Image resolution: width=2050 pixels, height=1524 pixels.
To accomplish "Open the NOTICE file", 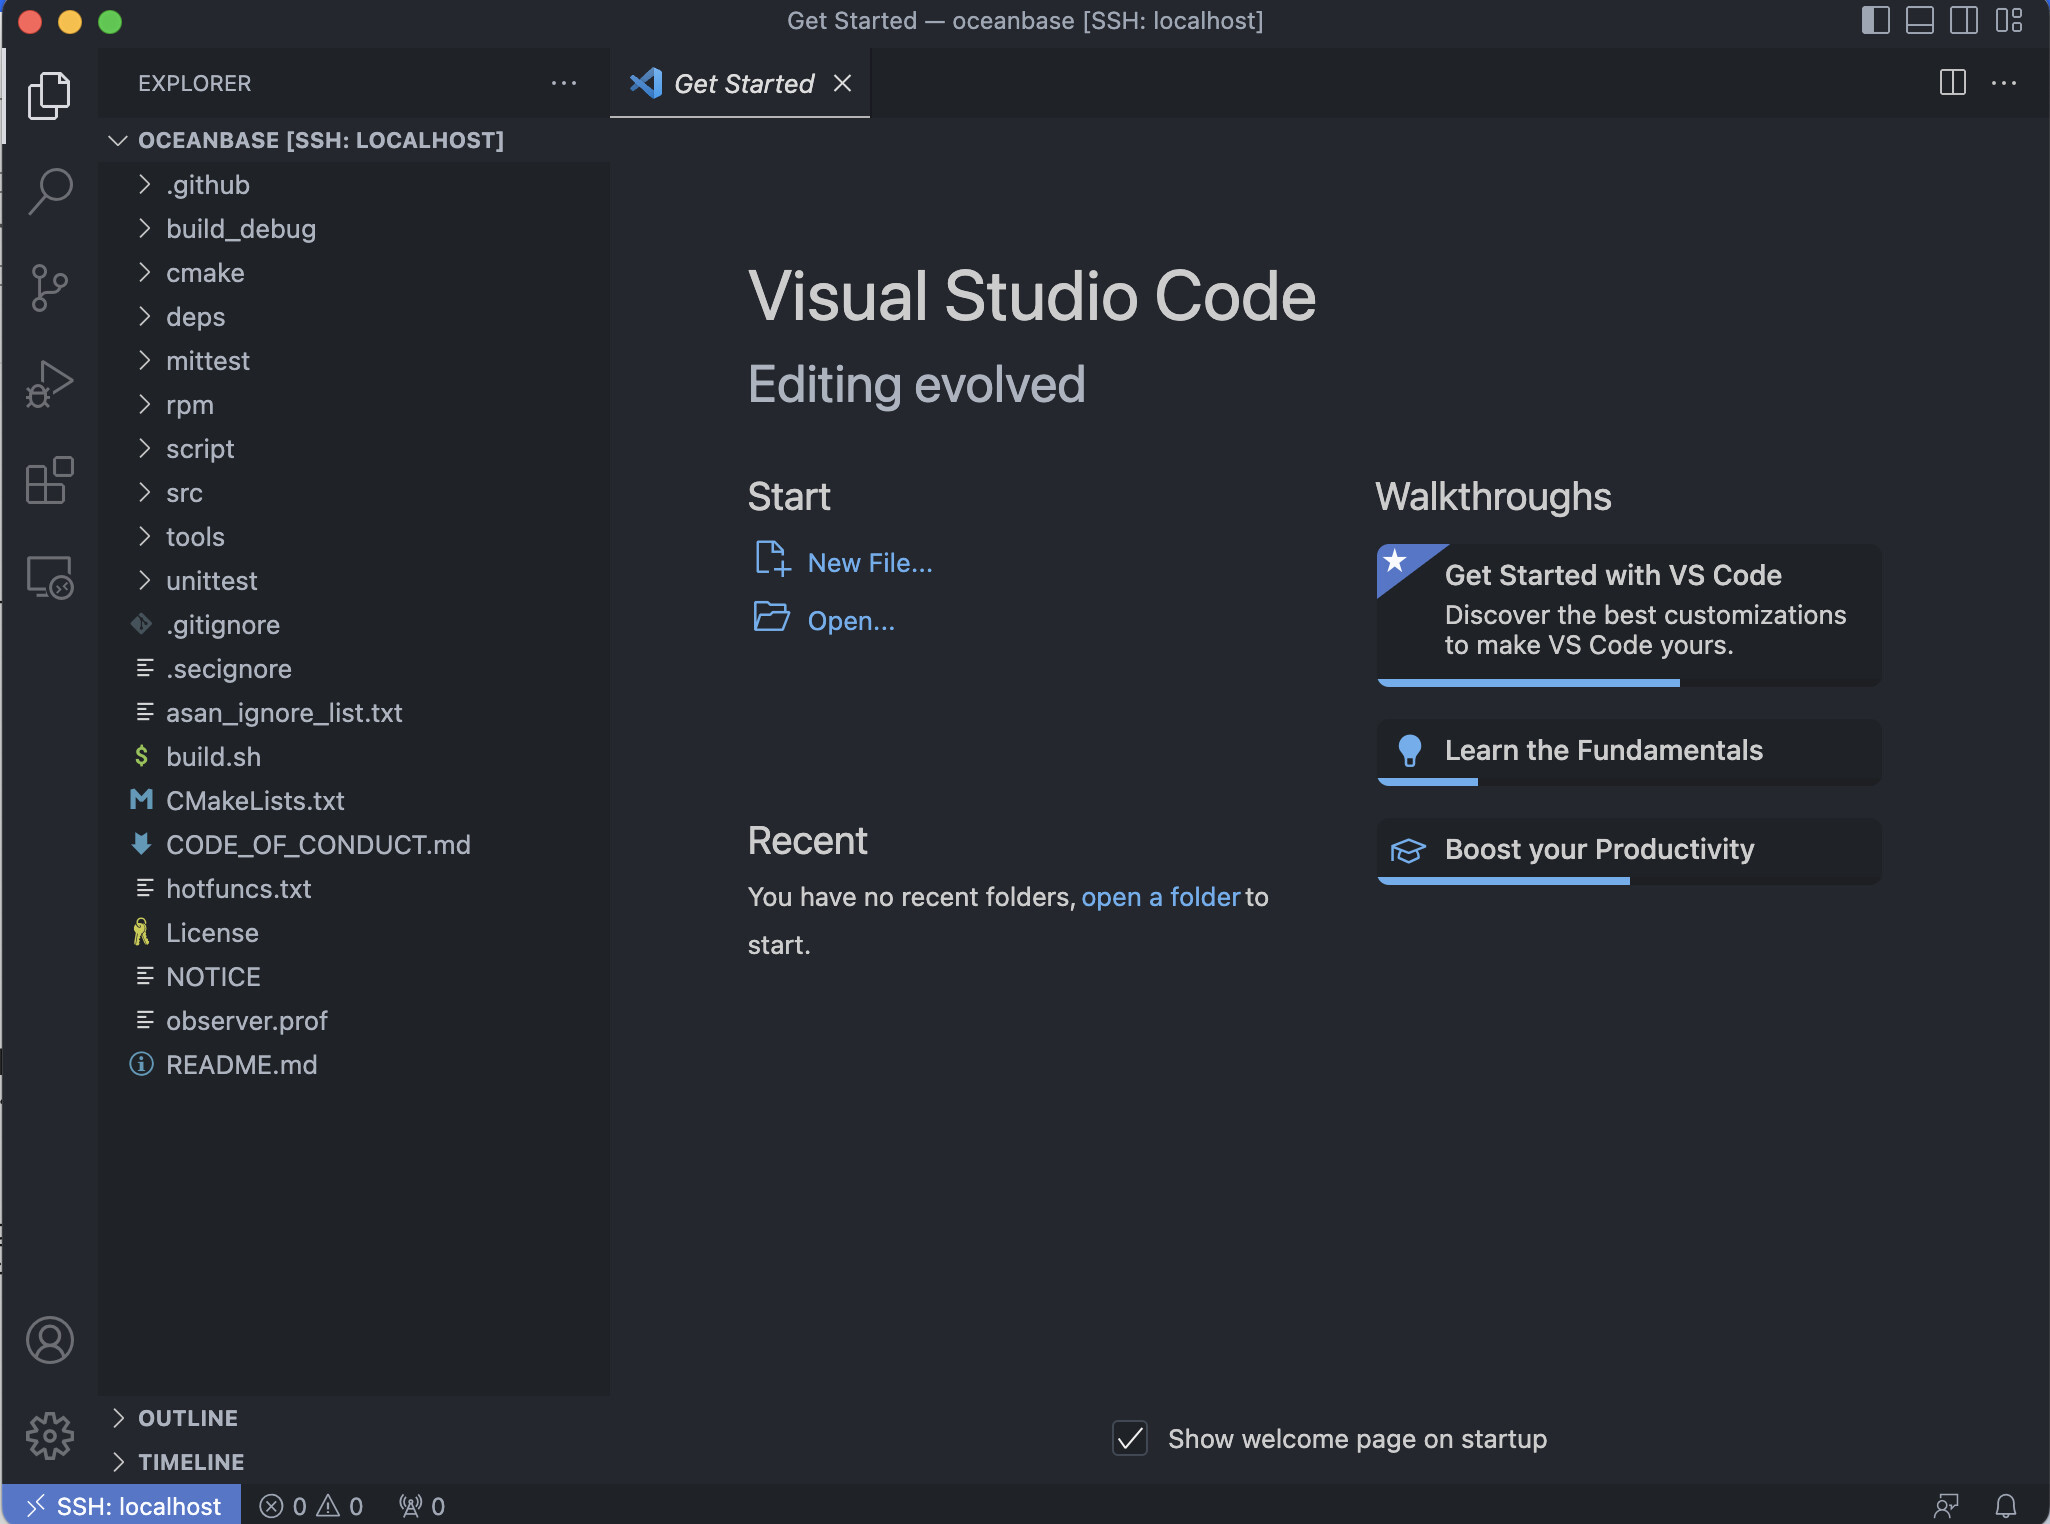I will click(x=354, y=976).
